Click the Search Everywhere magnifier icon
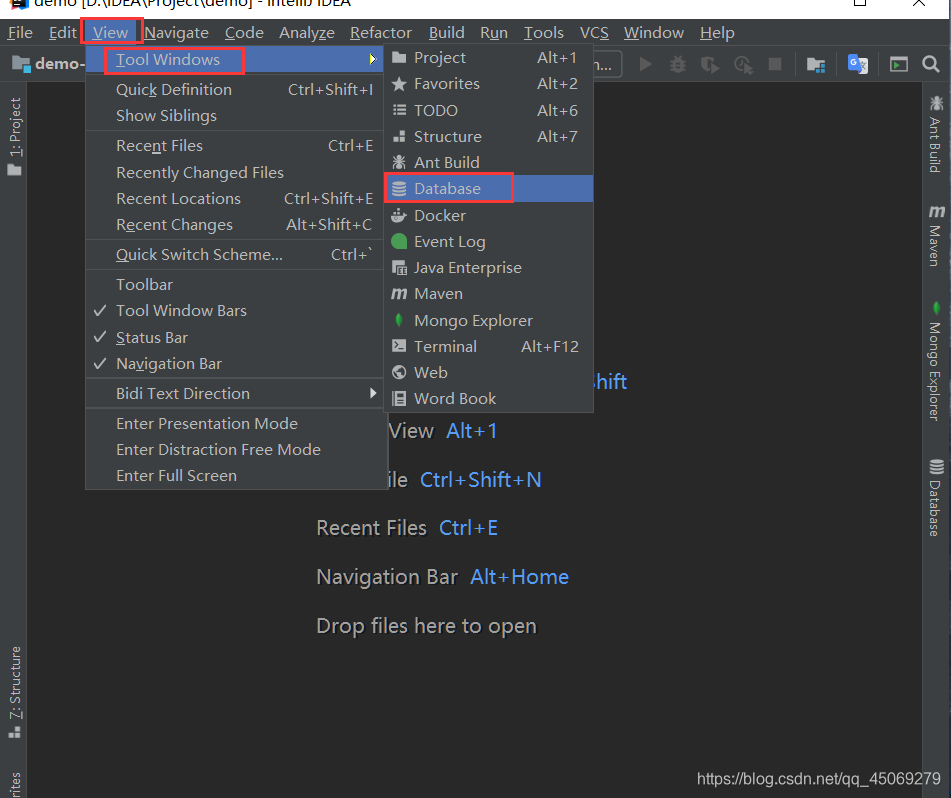This screenshot has height=798, width=951. click(x=931, y=64)
